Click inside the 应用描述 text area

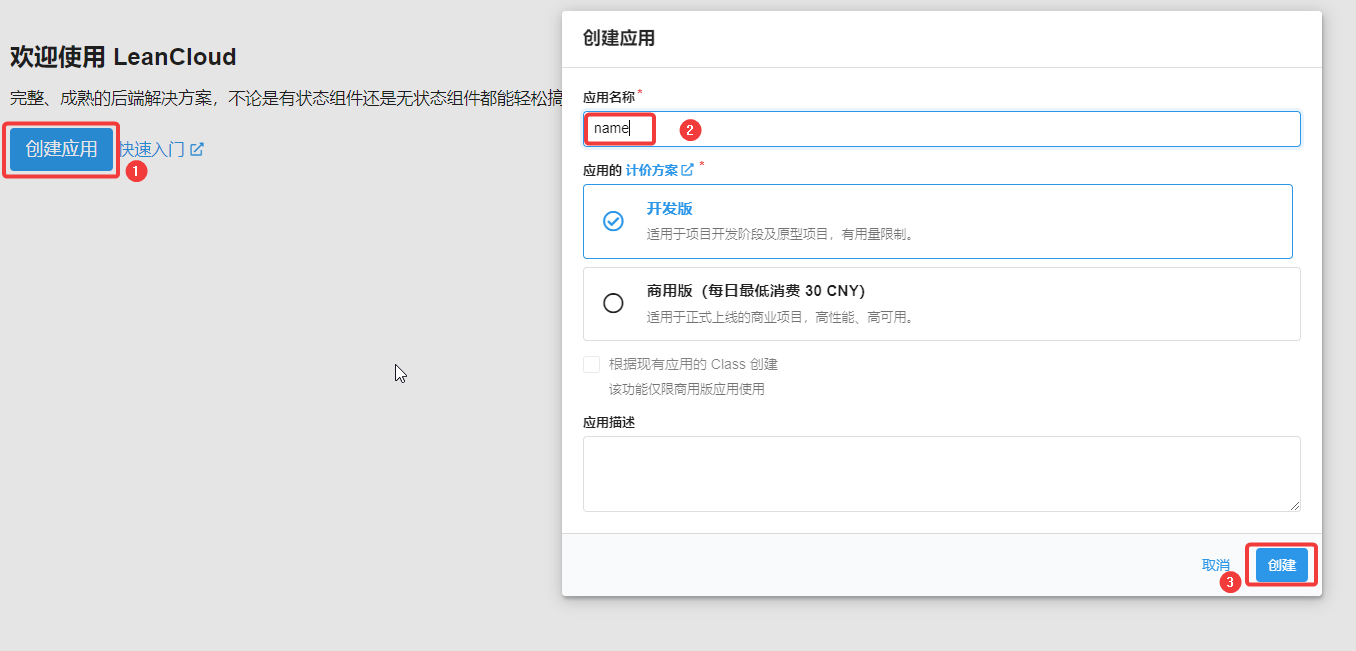pos(940,473)
